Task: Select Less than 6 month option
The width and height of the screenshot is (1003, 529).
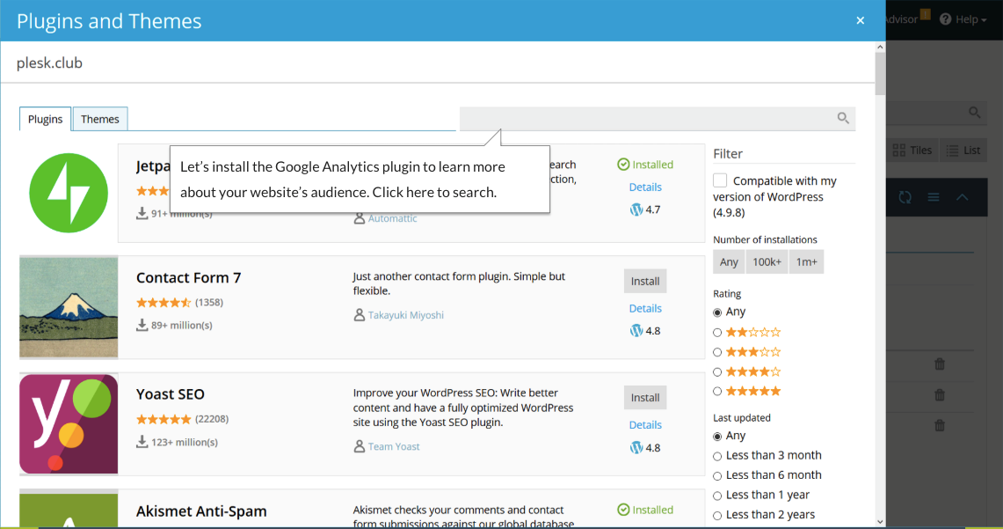Action: click(717, 476)
